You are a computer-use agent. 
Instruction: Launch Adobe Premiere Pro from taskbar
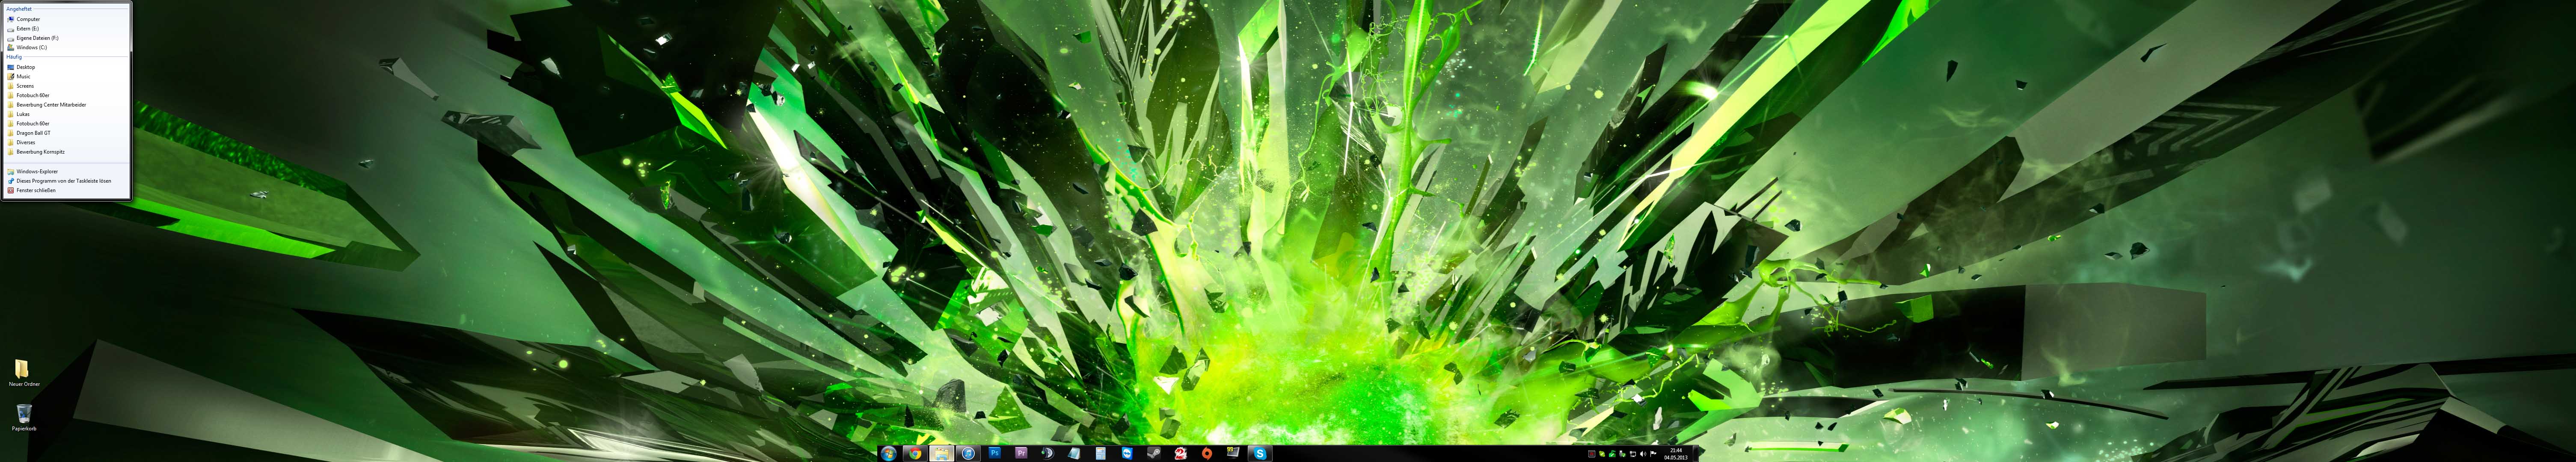(1021, 453)
